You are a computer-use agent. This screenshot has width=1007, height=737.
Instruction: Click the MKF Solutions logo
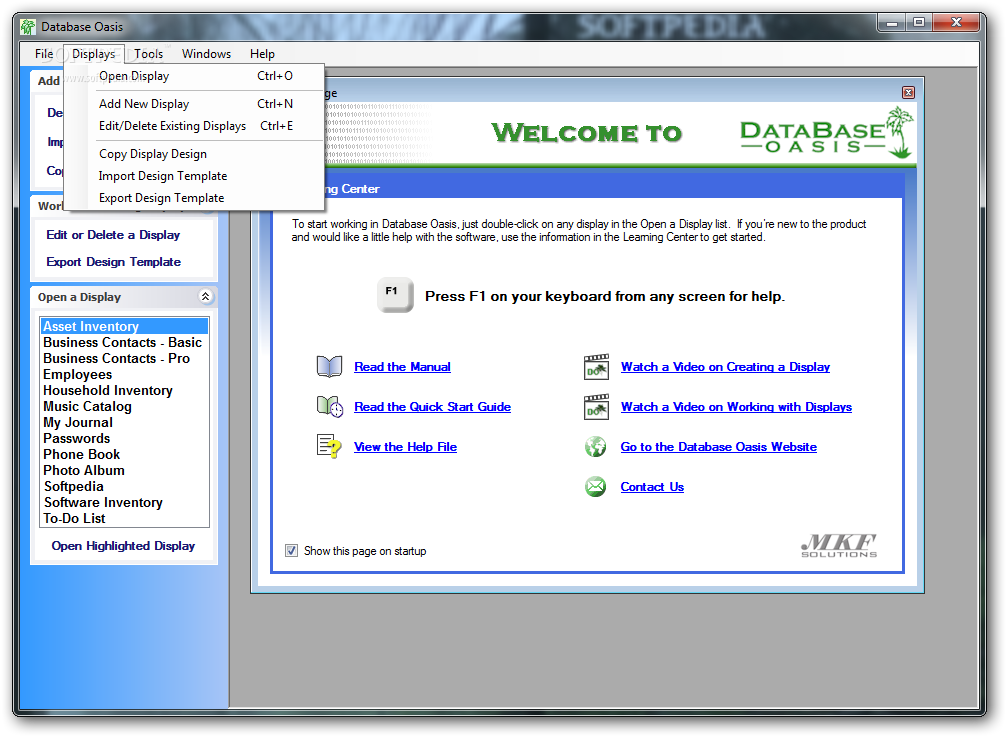839,546
